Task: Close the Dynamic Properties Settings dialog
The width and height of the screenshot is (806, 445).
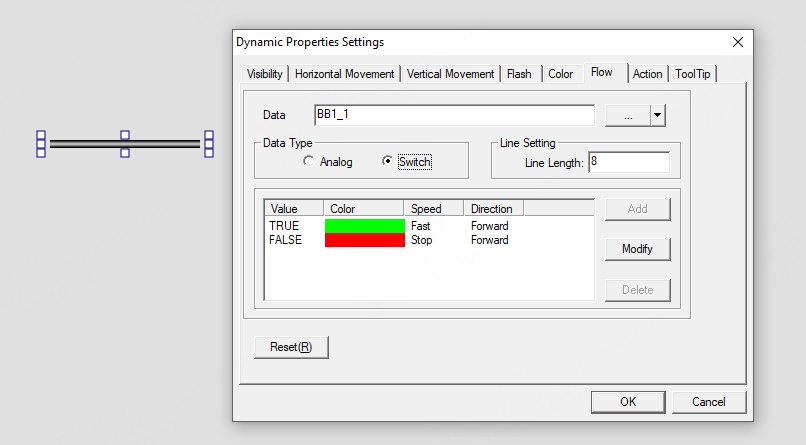Action: click(738, 42)
